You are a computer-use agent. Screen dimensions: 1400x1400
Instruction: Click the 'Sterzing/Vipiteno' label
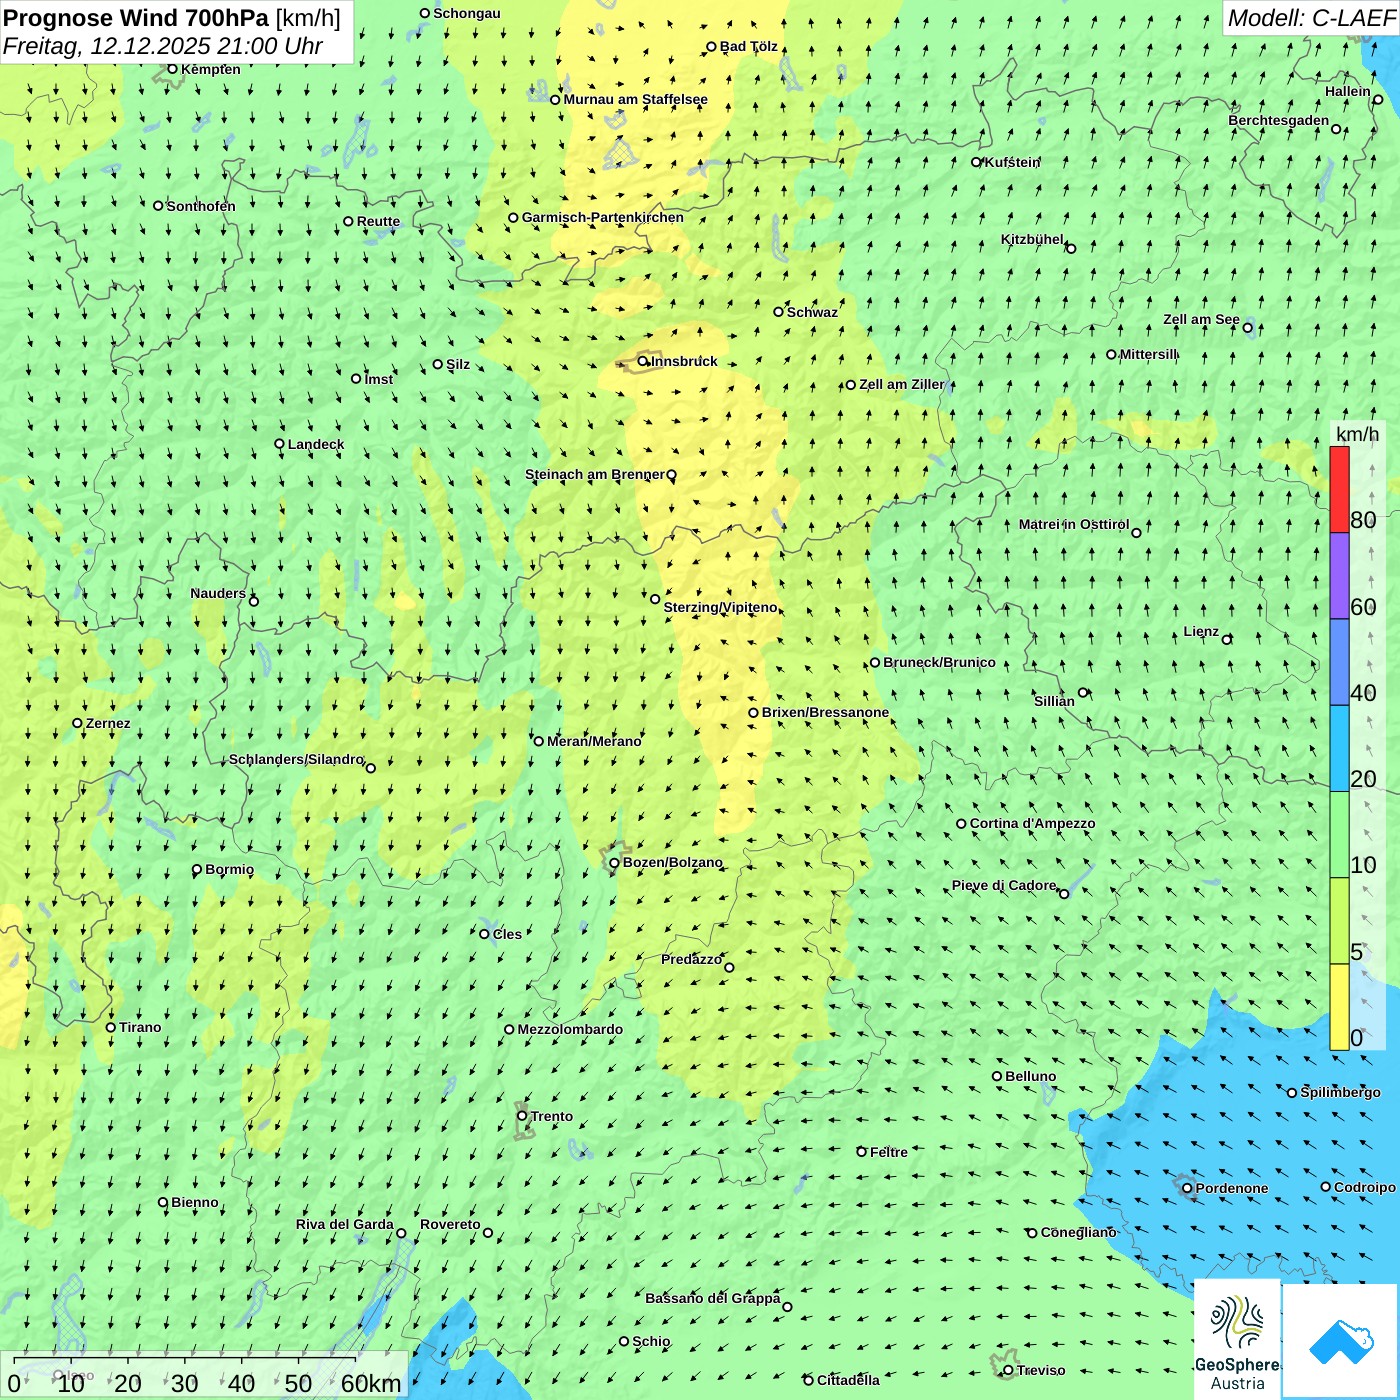pos(720,607)
